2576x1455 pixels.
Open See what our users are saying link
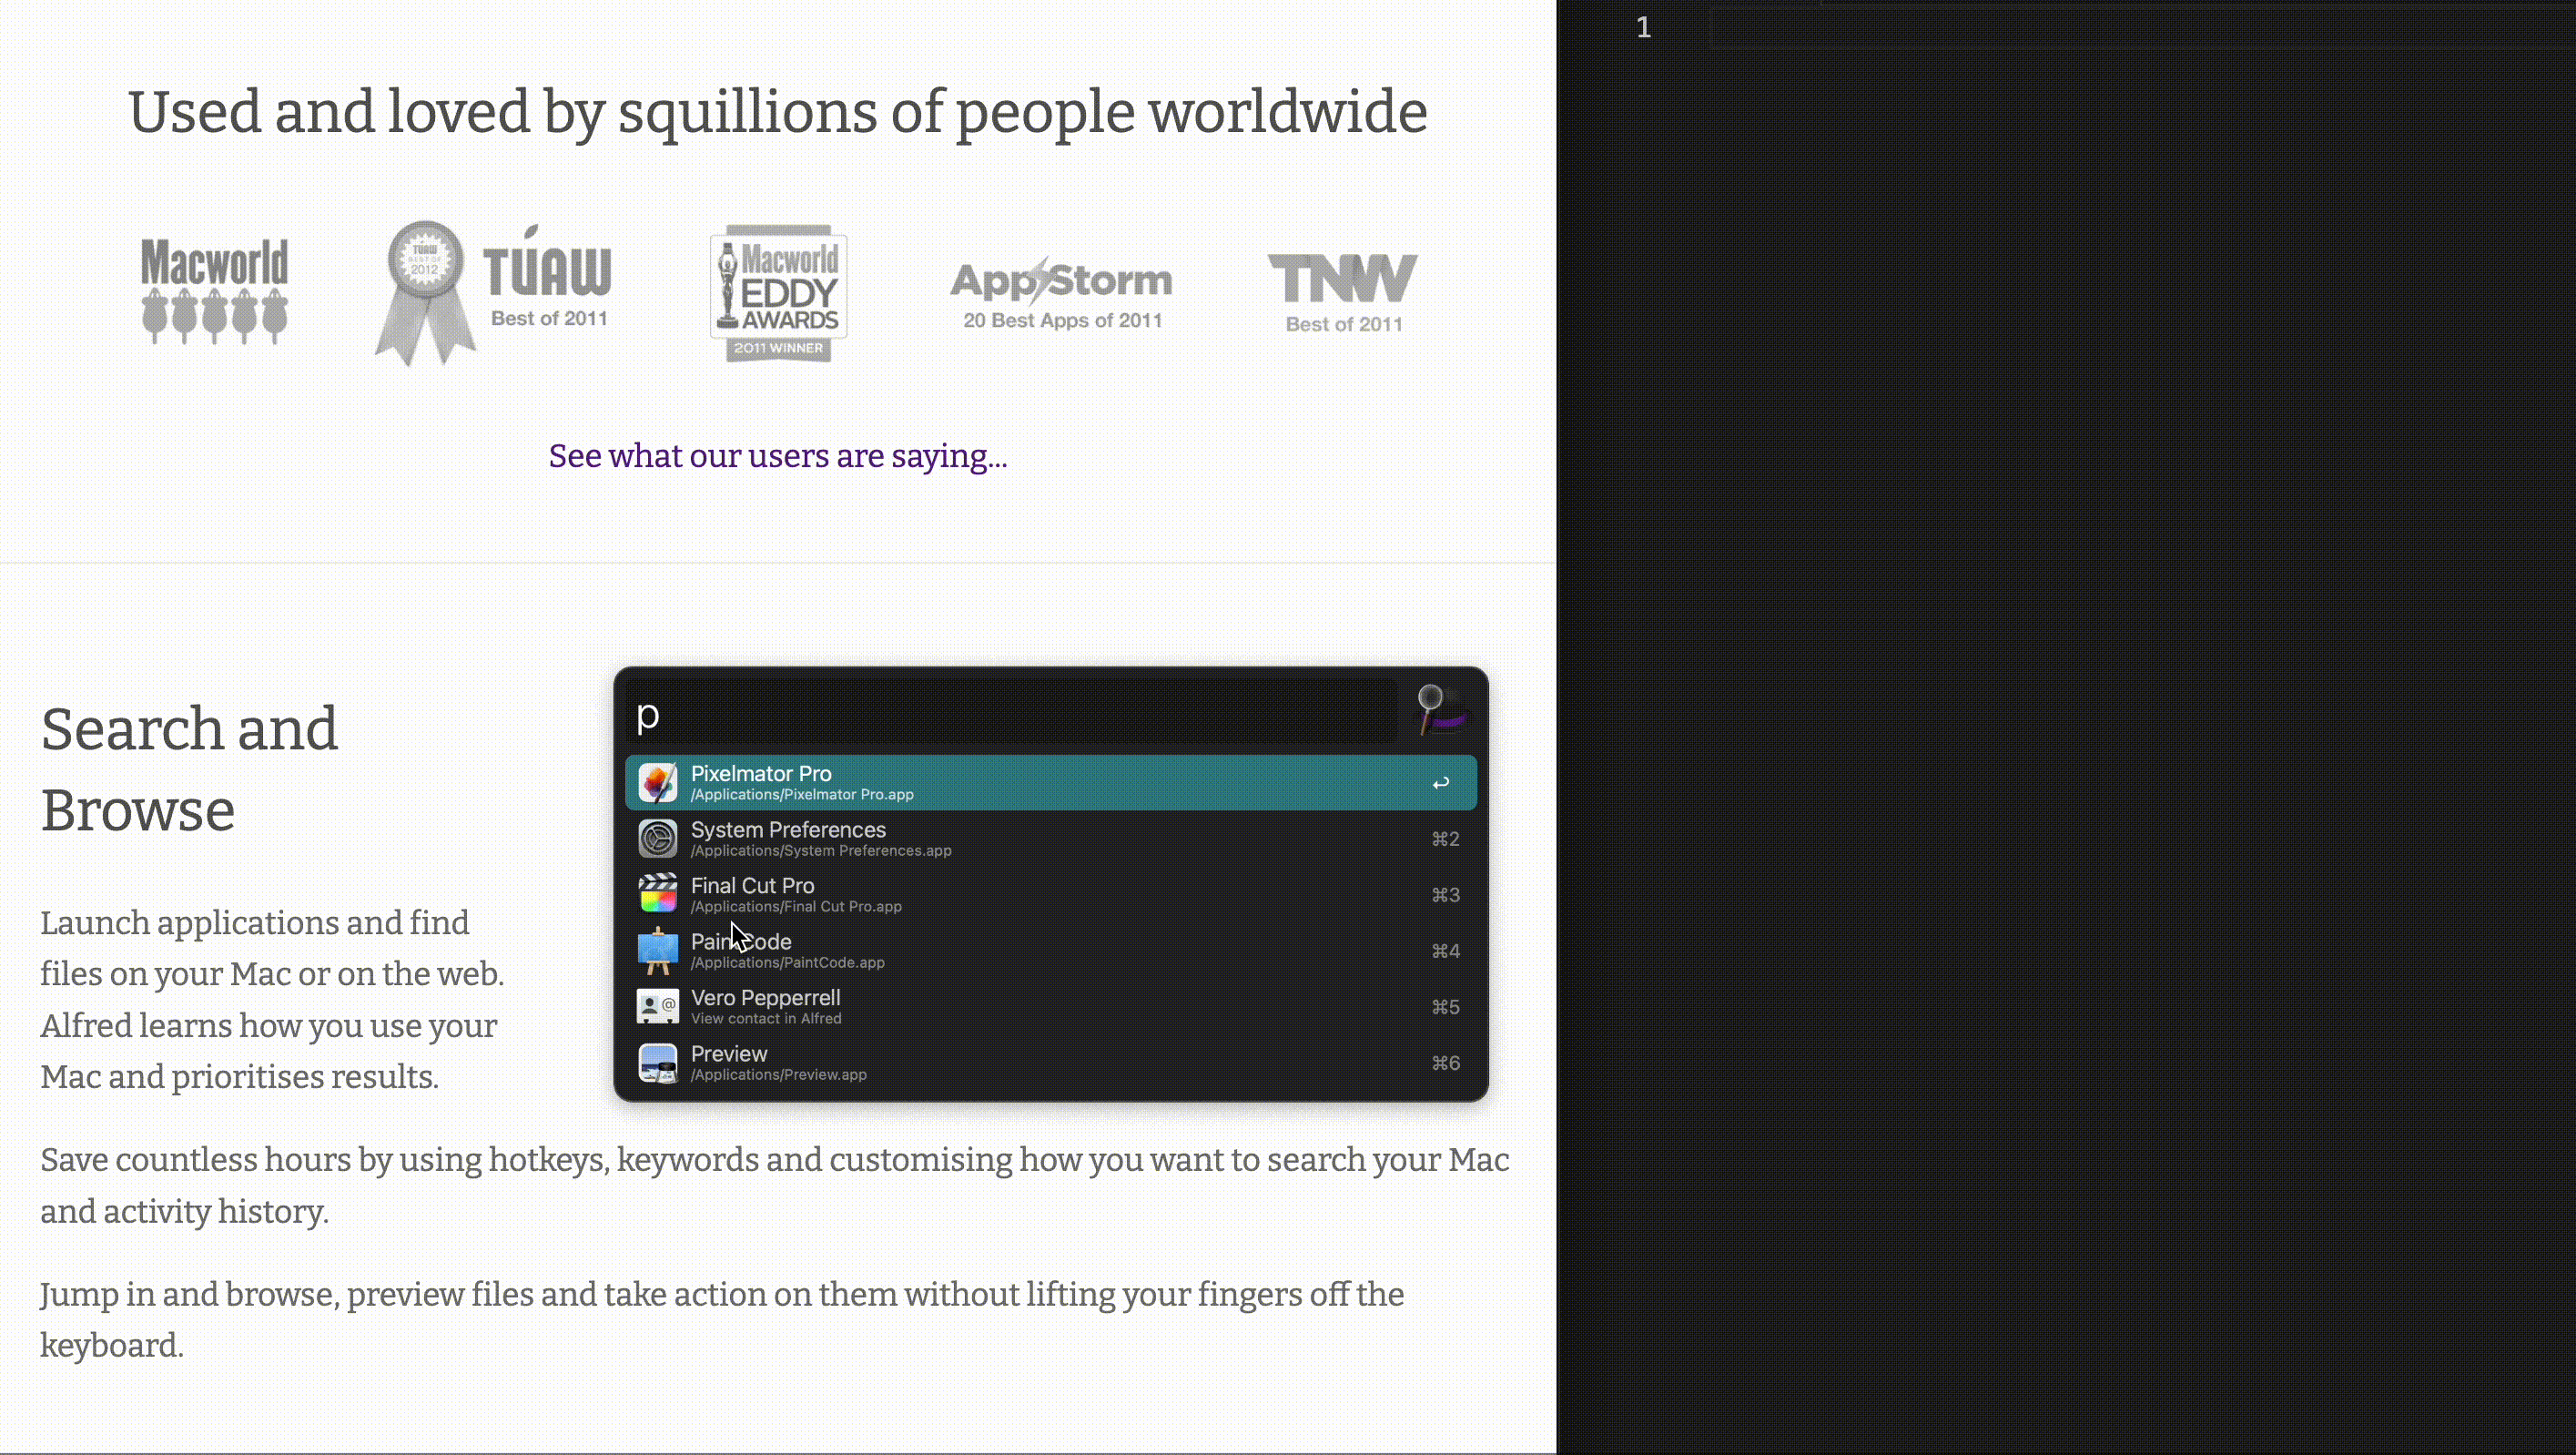777,456
